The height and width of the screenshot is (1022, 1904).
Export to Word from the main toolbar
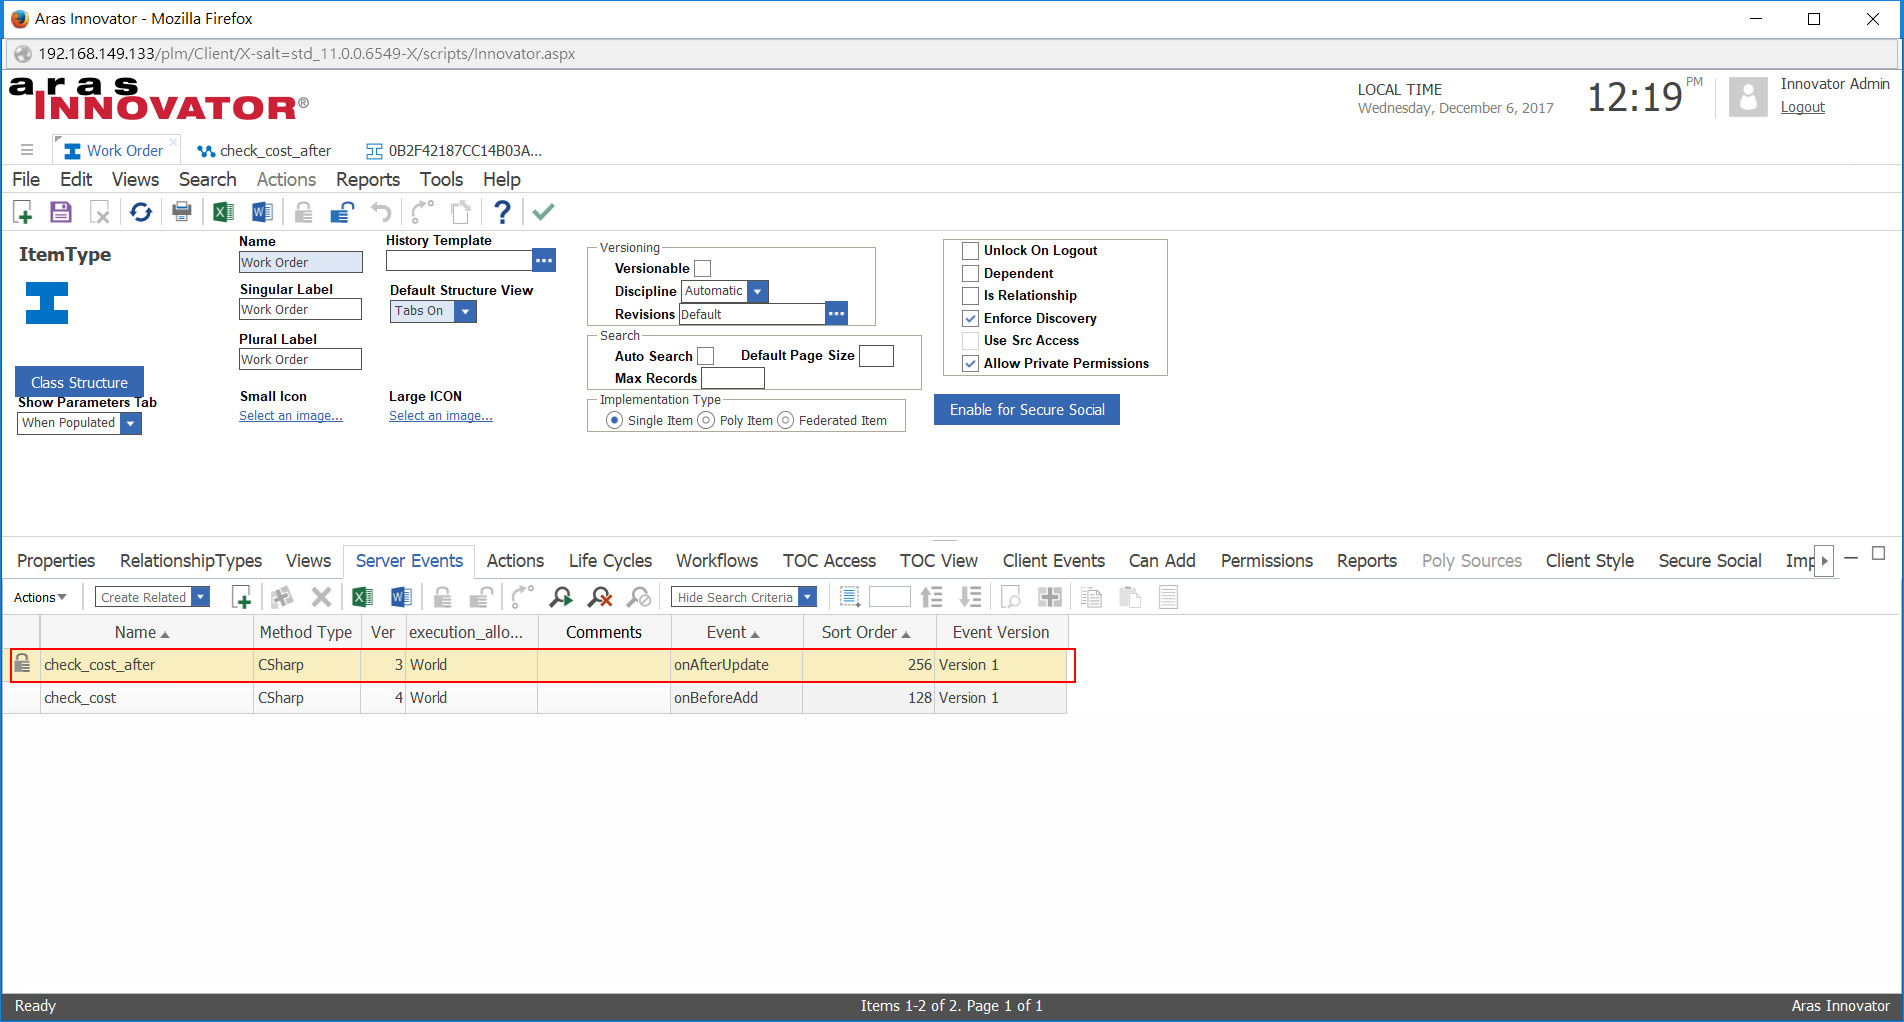[x=262, y=212]
